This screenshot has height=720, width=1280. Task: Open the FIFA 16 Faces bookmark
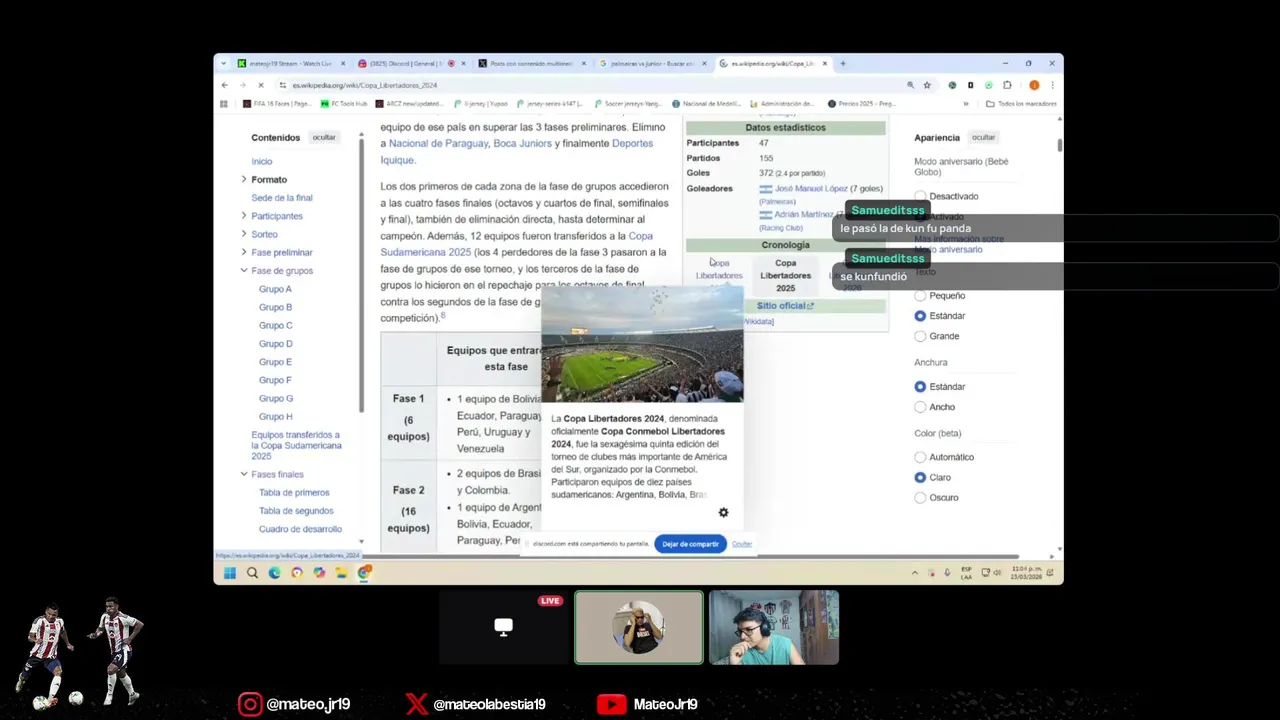(x=277, y=103)
